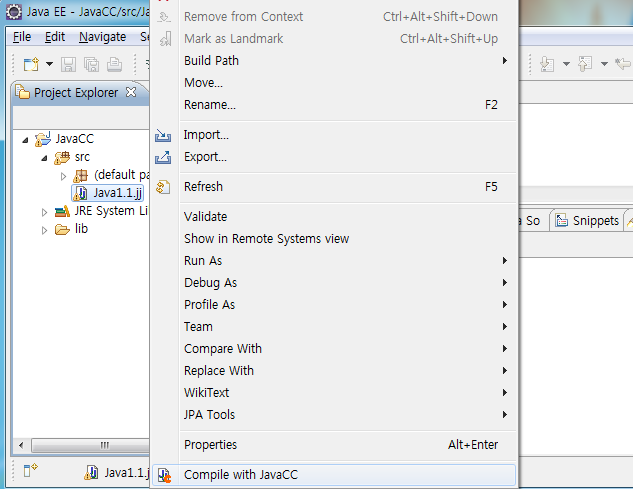The image size is (633, 489).
Task: Click the previous annotation toolbar icon
Action: click(585, 64)
